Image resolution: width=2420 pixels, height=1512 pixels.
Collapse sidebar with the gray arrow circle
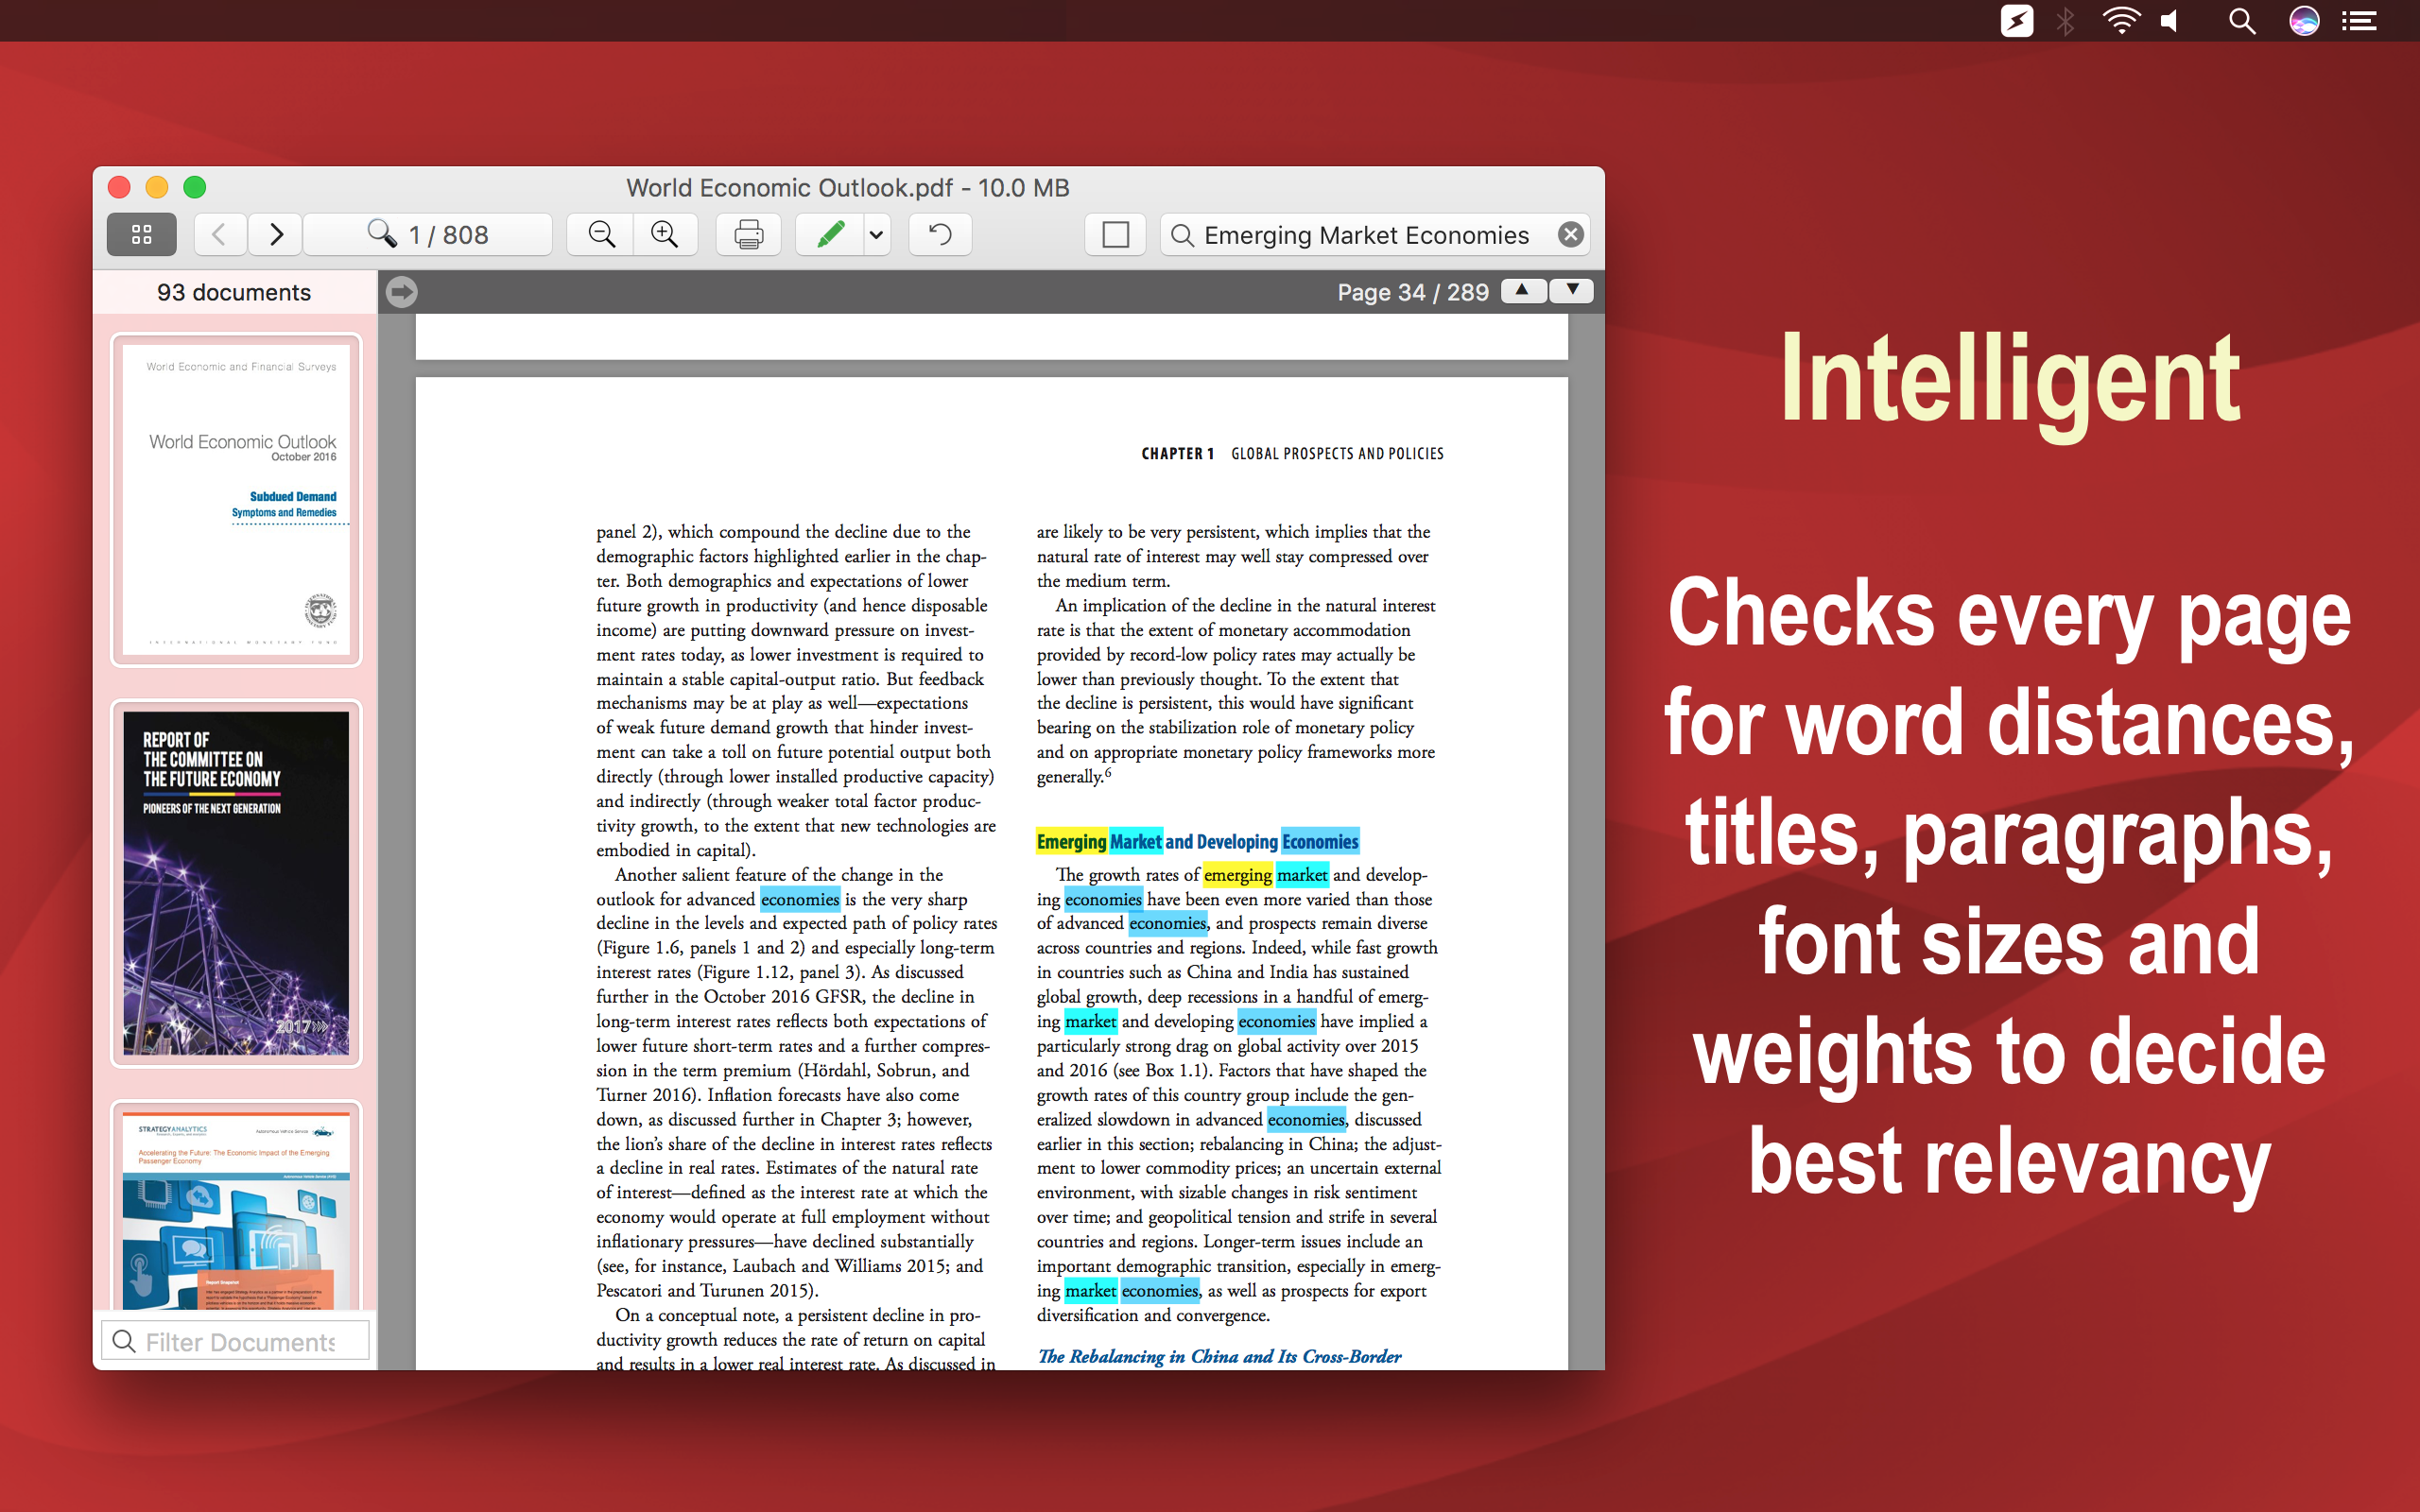click(402, 292)
